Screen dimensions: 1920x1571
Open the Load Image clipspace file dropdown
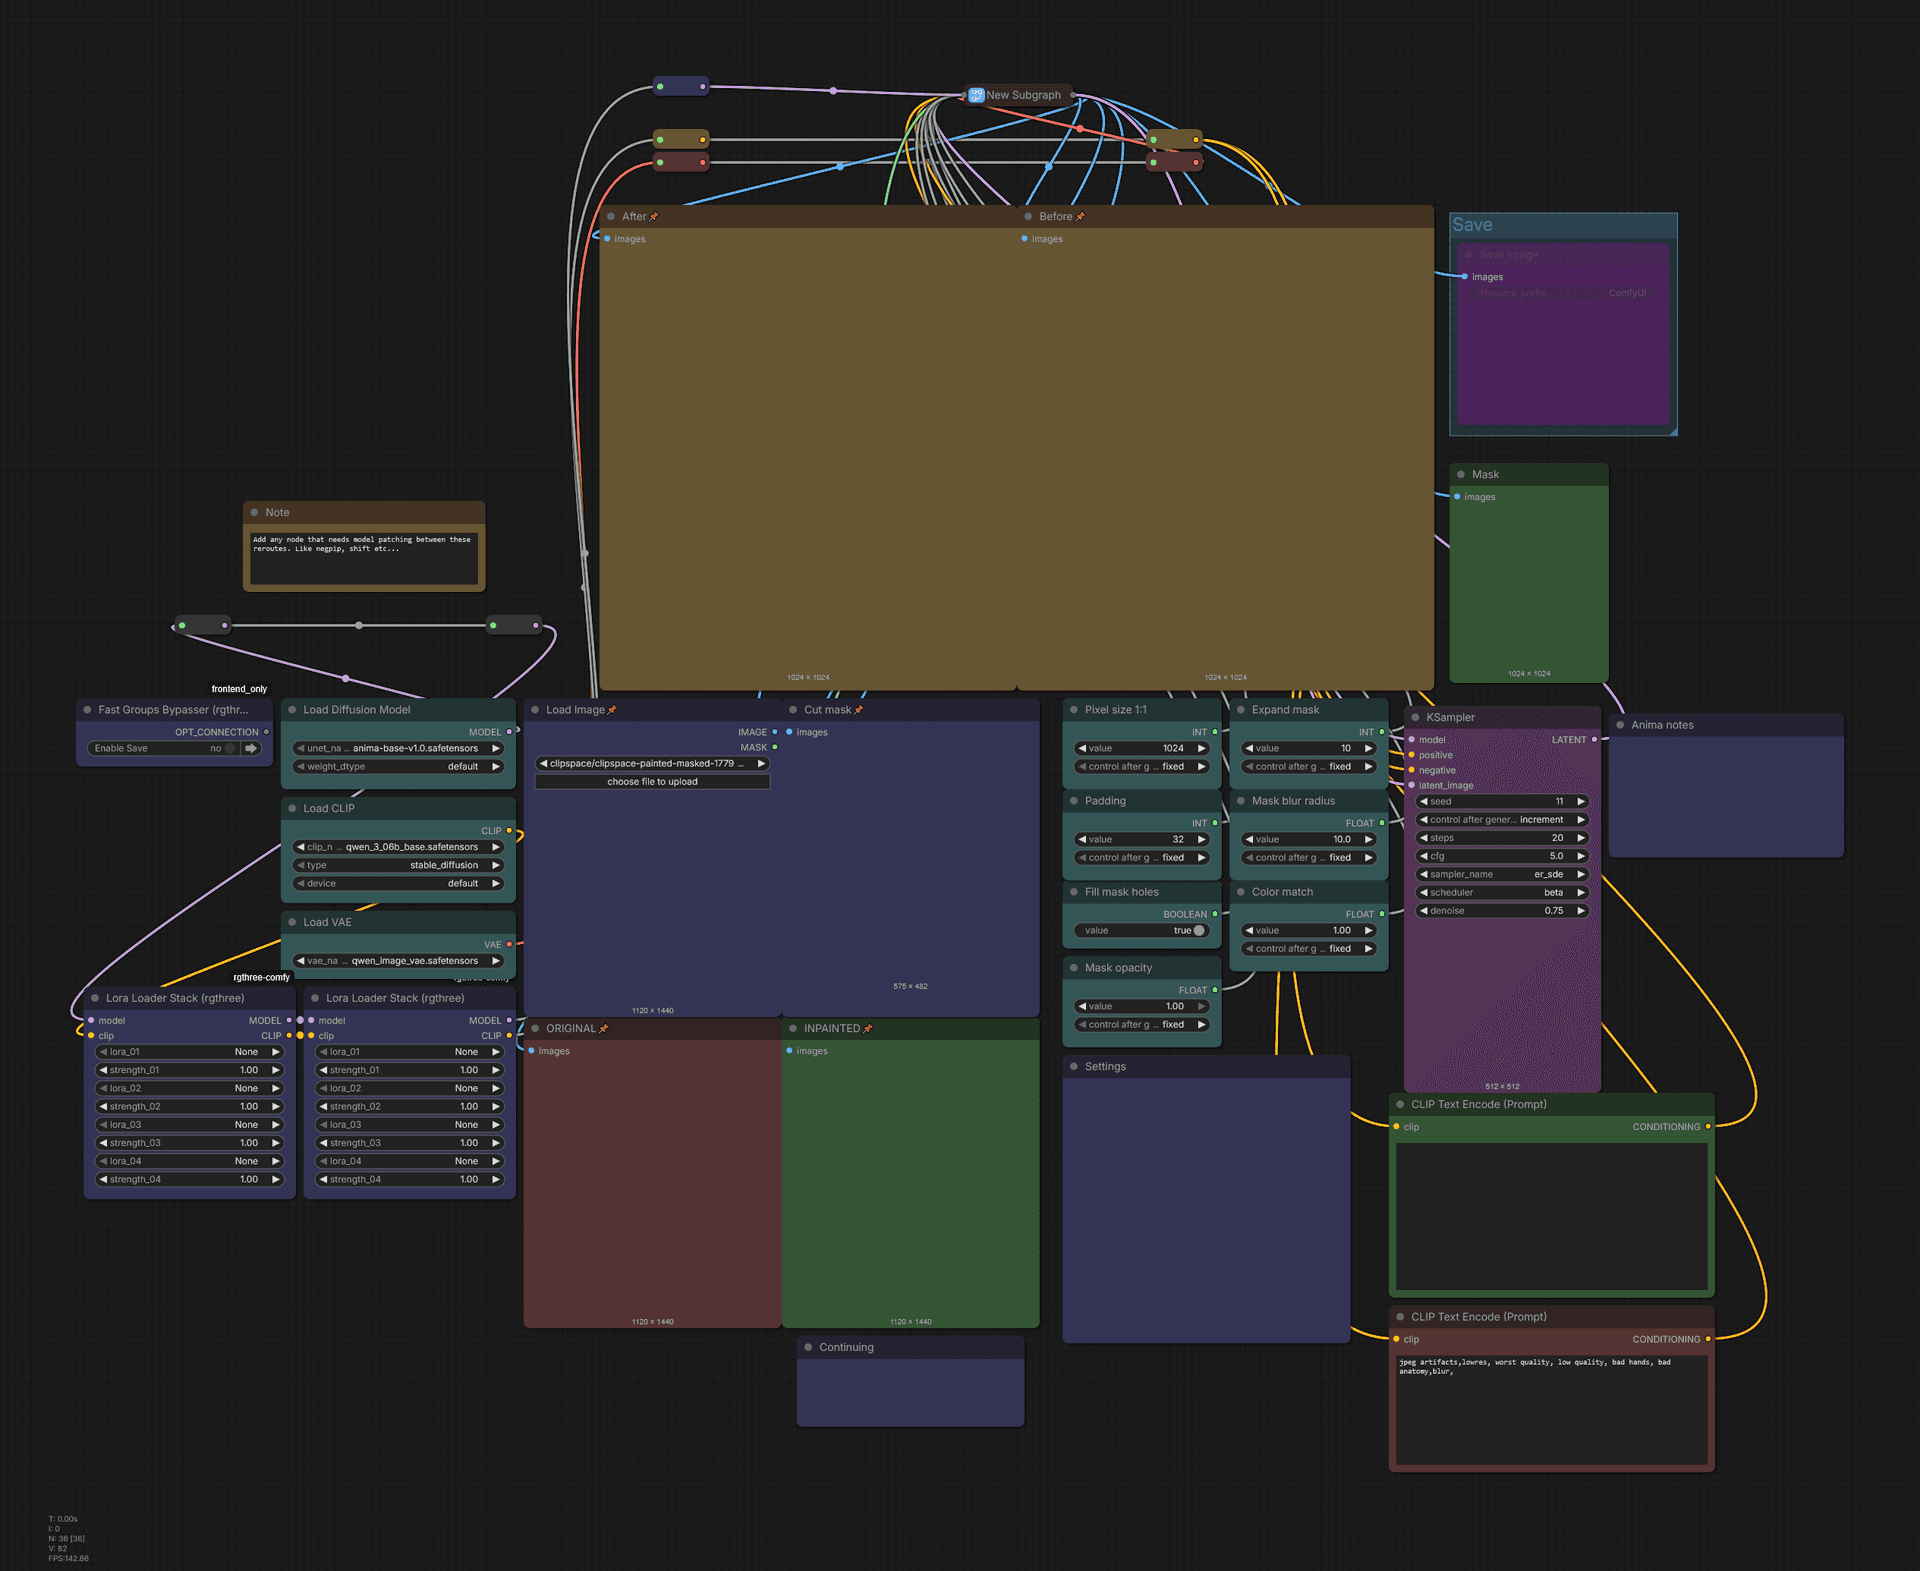(652, 763)
